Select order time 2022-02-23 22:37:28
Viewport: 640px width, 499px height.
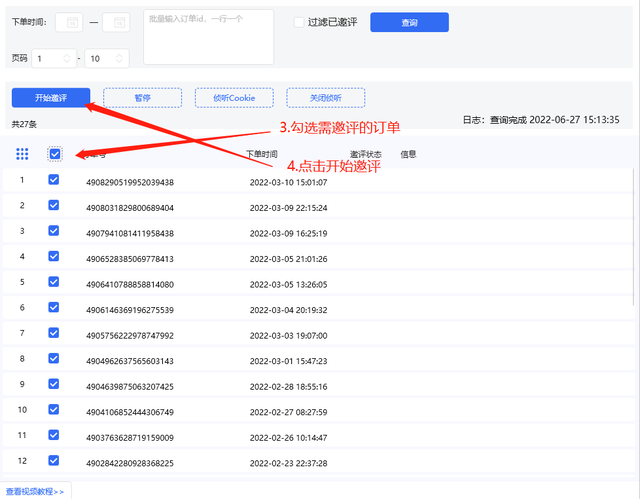289,463
